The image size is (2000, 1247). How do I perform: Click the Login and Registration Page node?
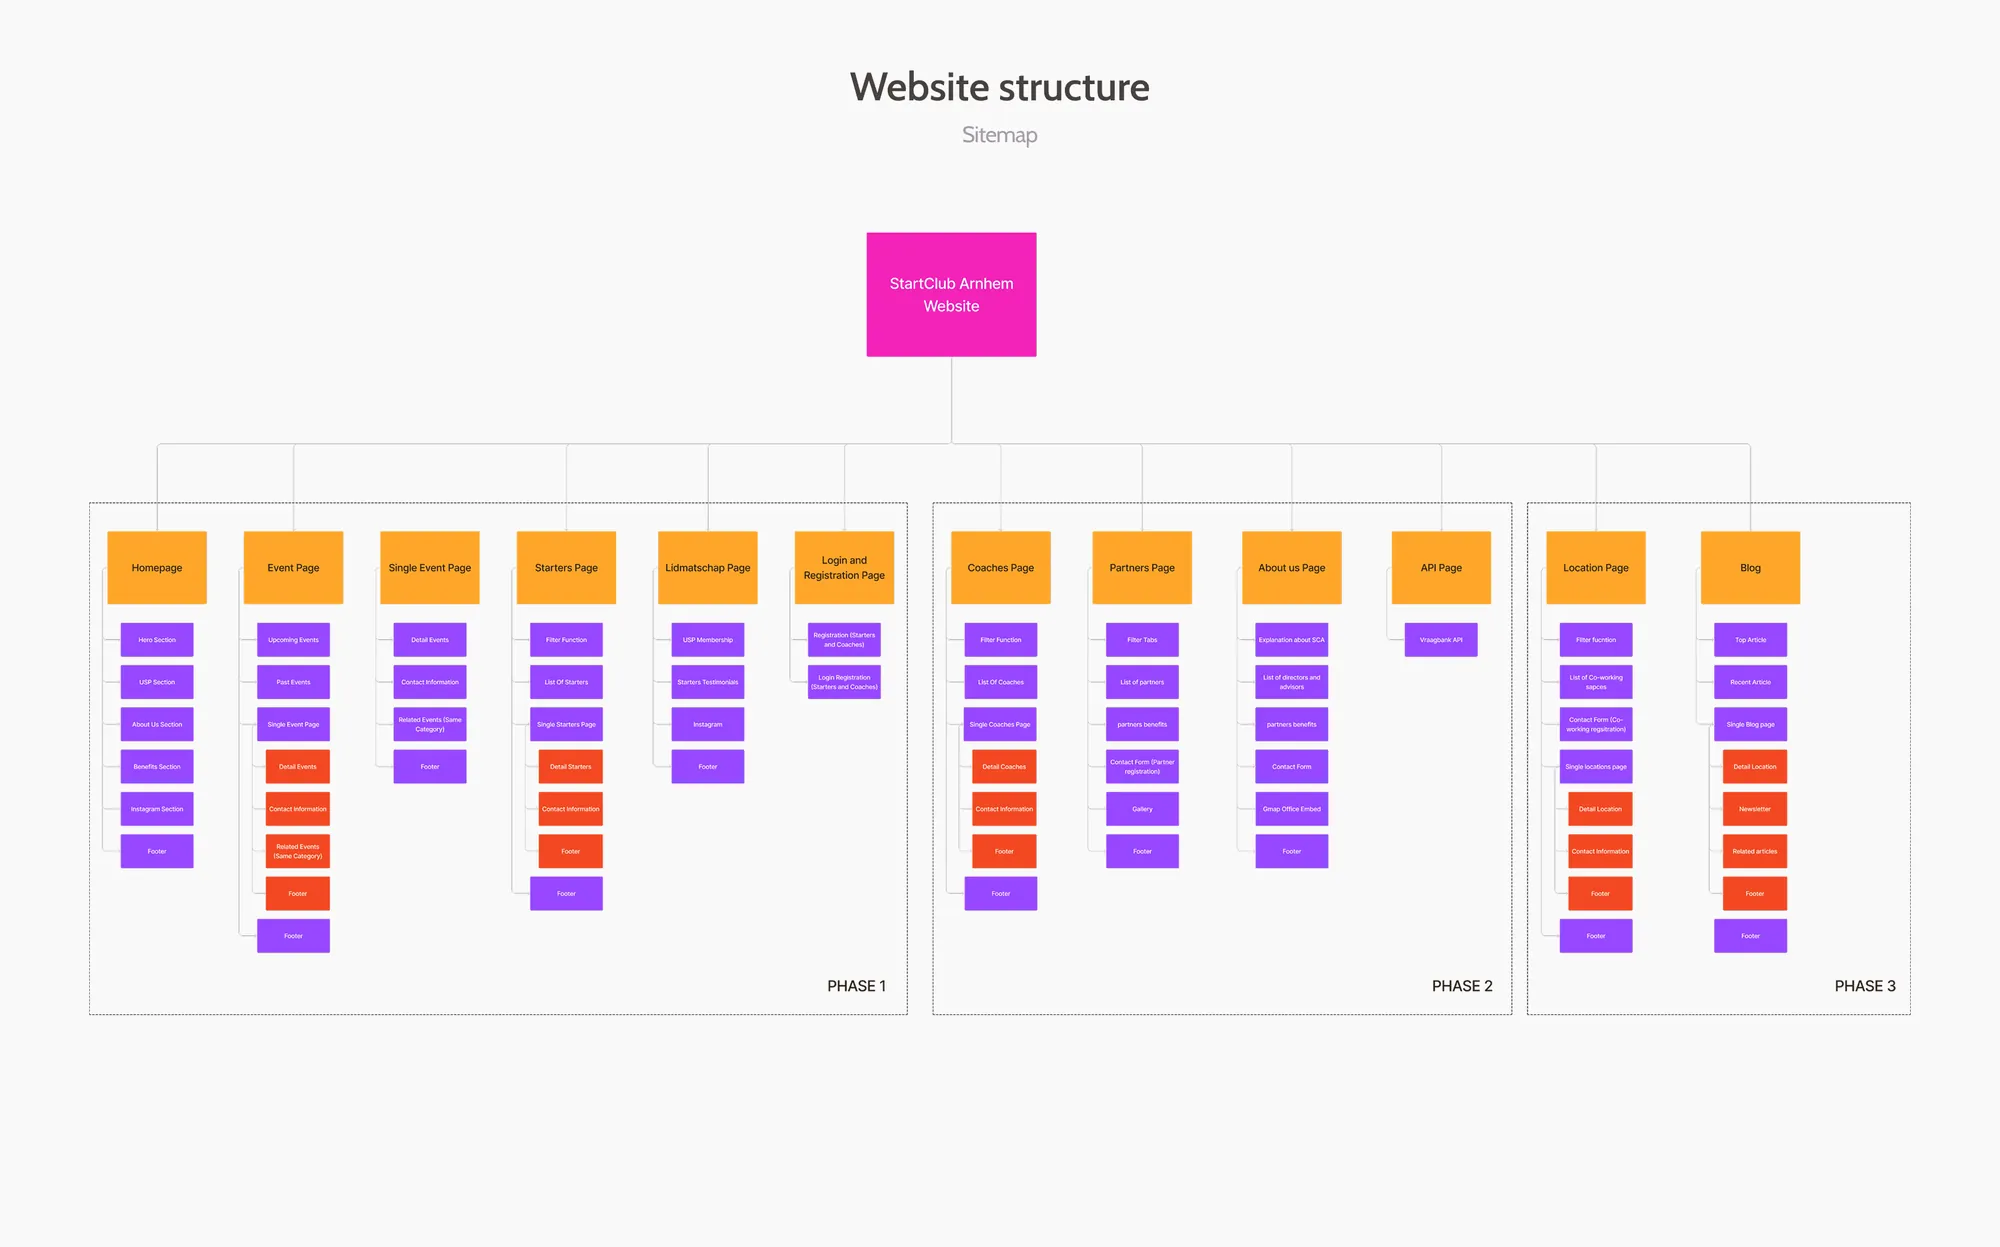(x=844, y=567)
